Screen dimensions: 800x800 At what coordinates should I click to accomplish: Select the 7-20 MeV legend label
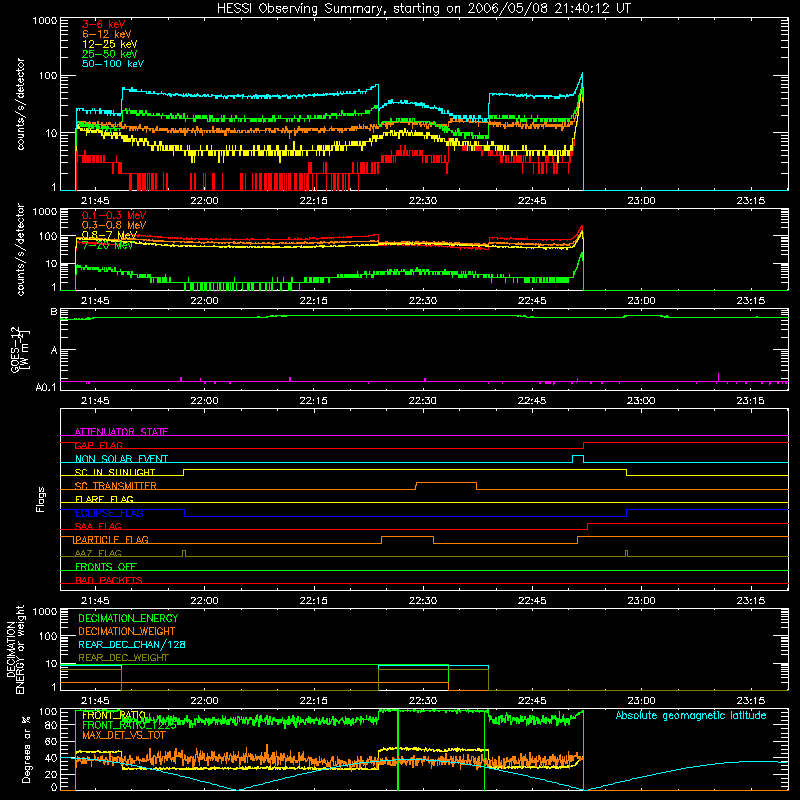pyautogui.click(x=108, y=245)
